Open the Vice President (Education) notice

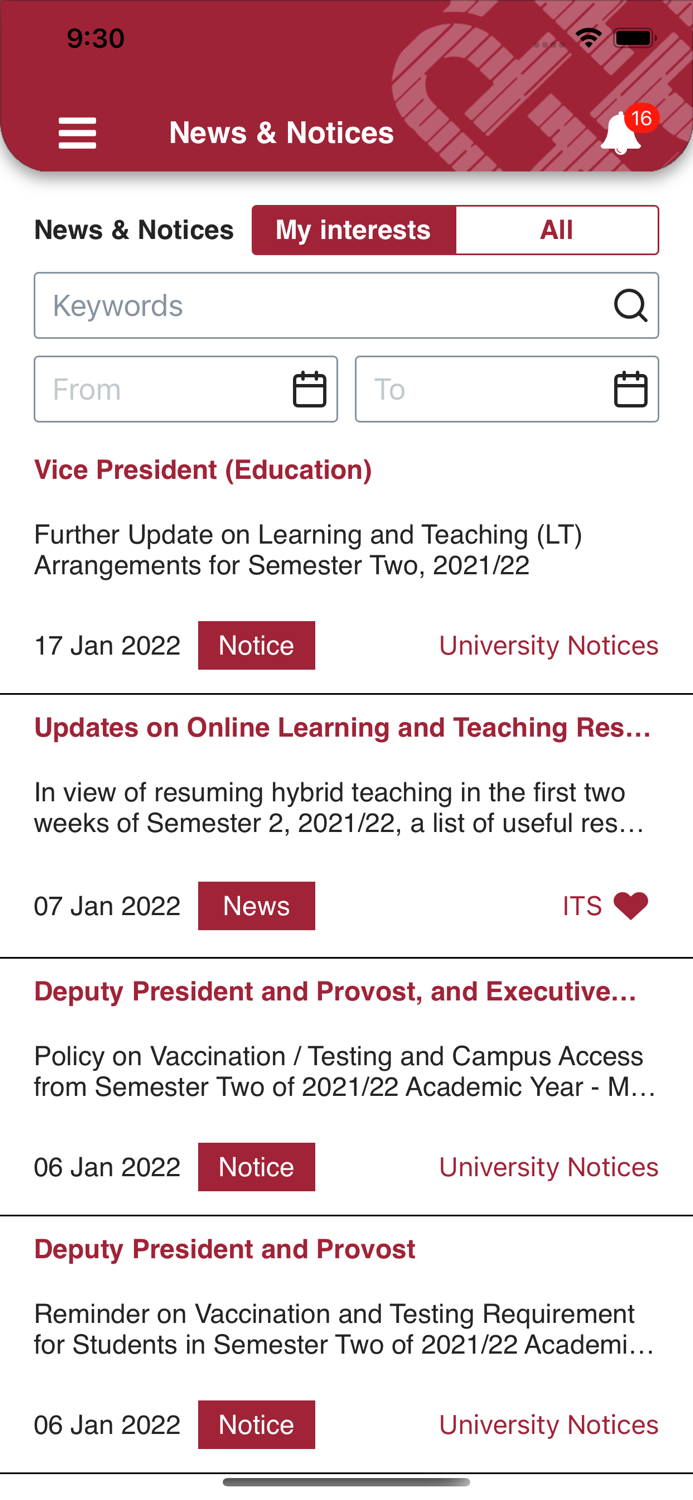203,469
